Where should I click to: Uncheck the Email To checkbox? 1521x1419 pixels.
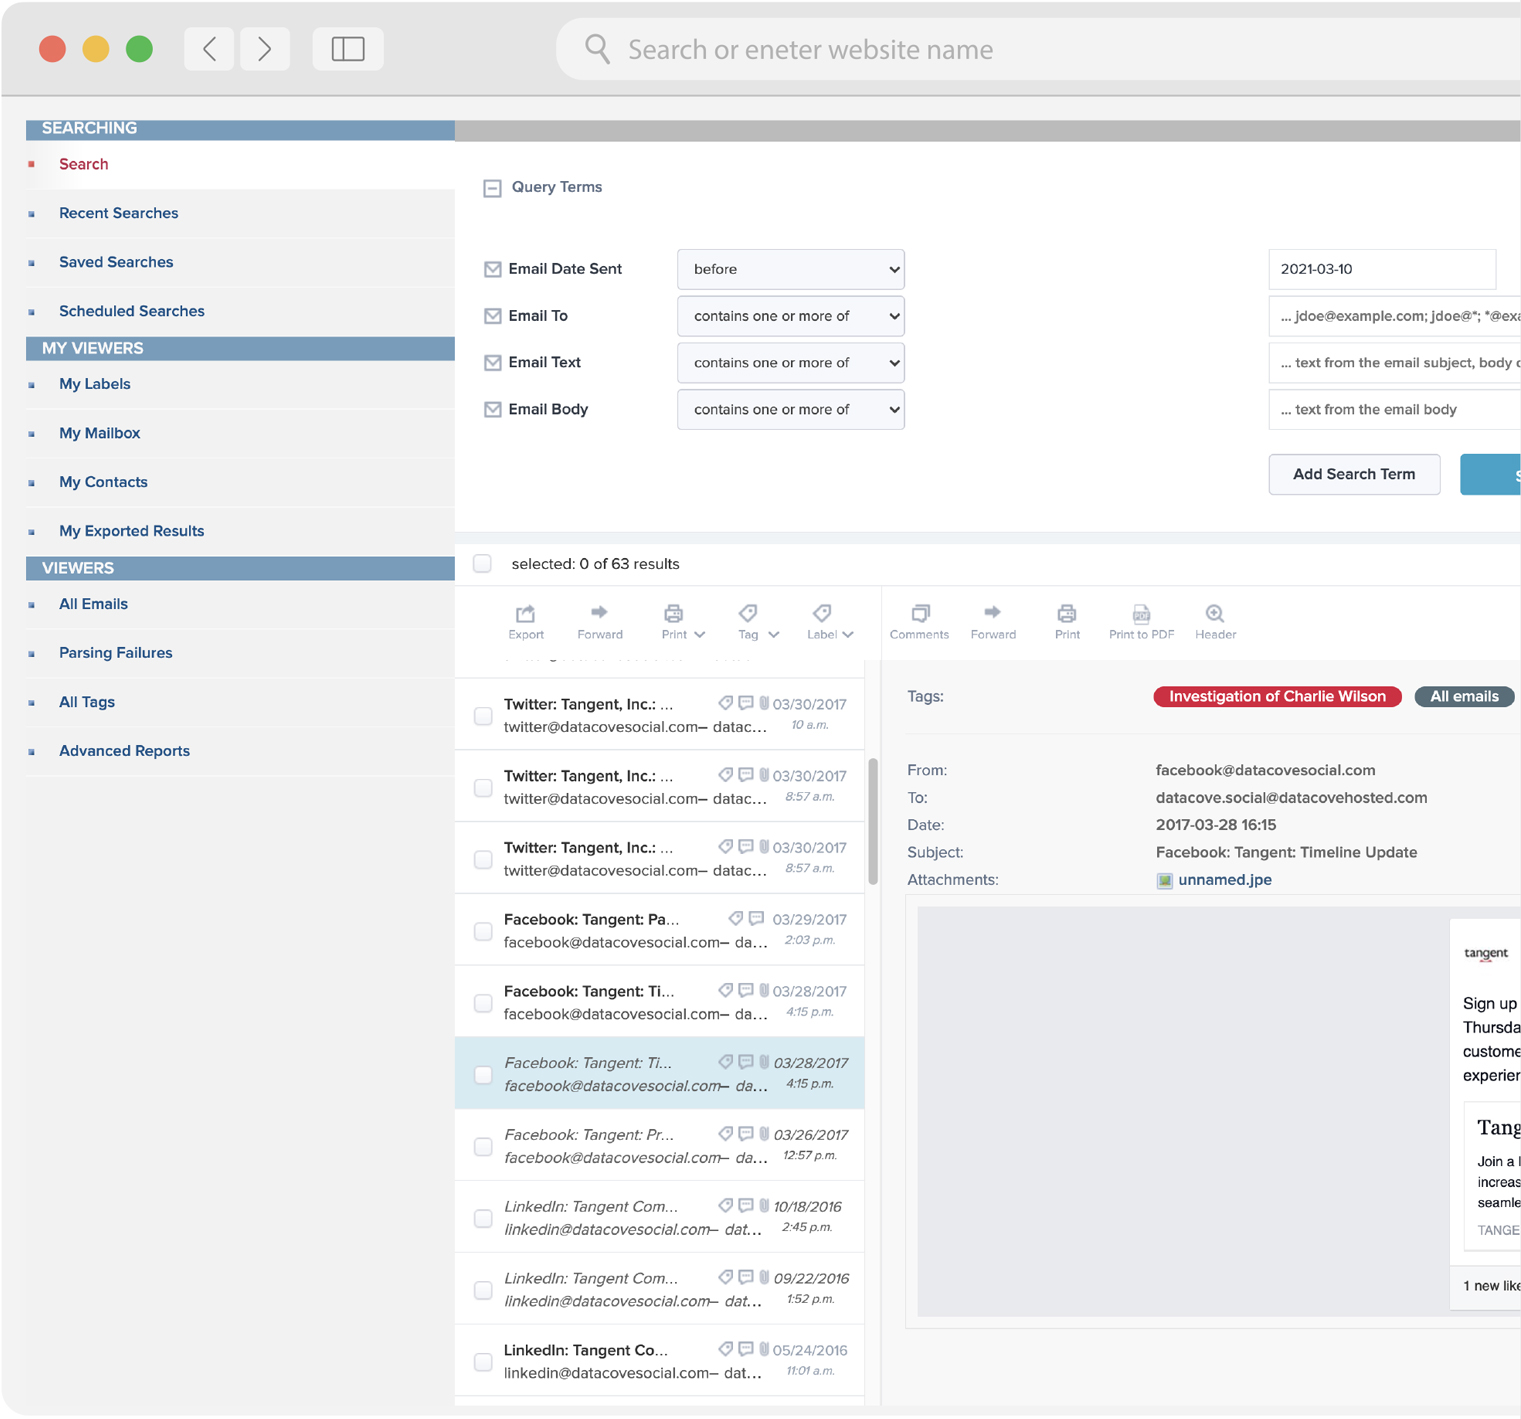(493, 316)
